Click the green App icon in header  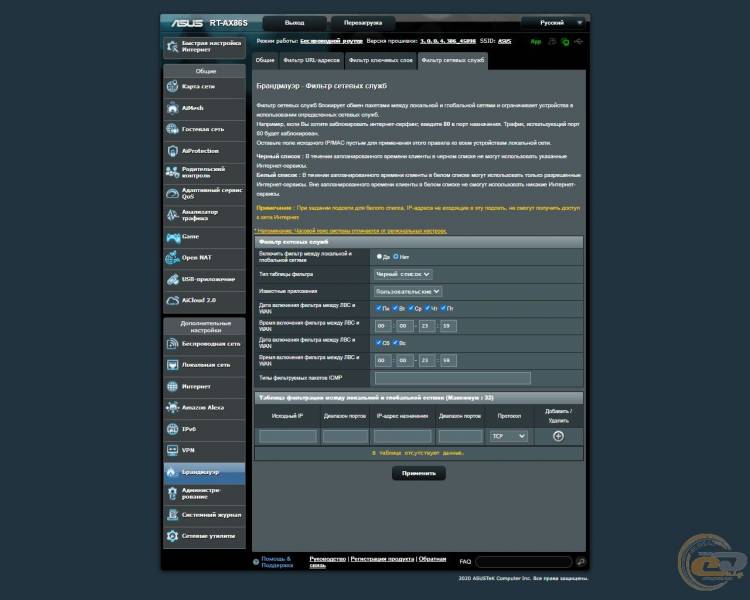pyautogui.click(x=536, y=42)
